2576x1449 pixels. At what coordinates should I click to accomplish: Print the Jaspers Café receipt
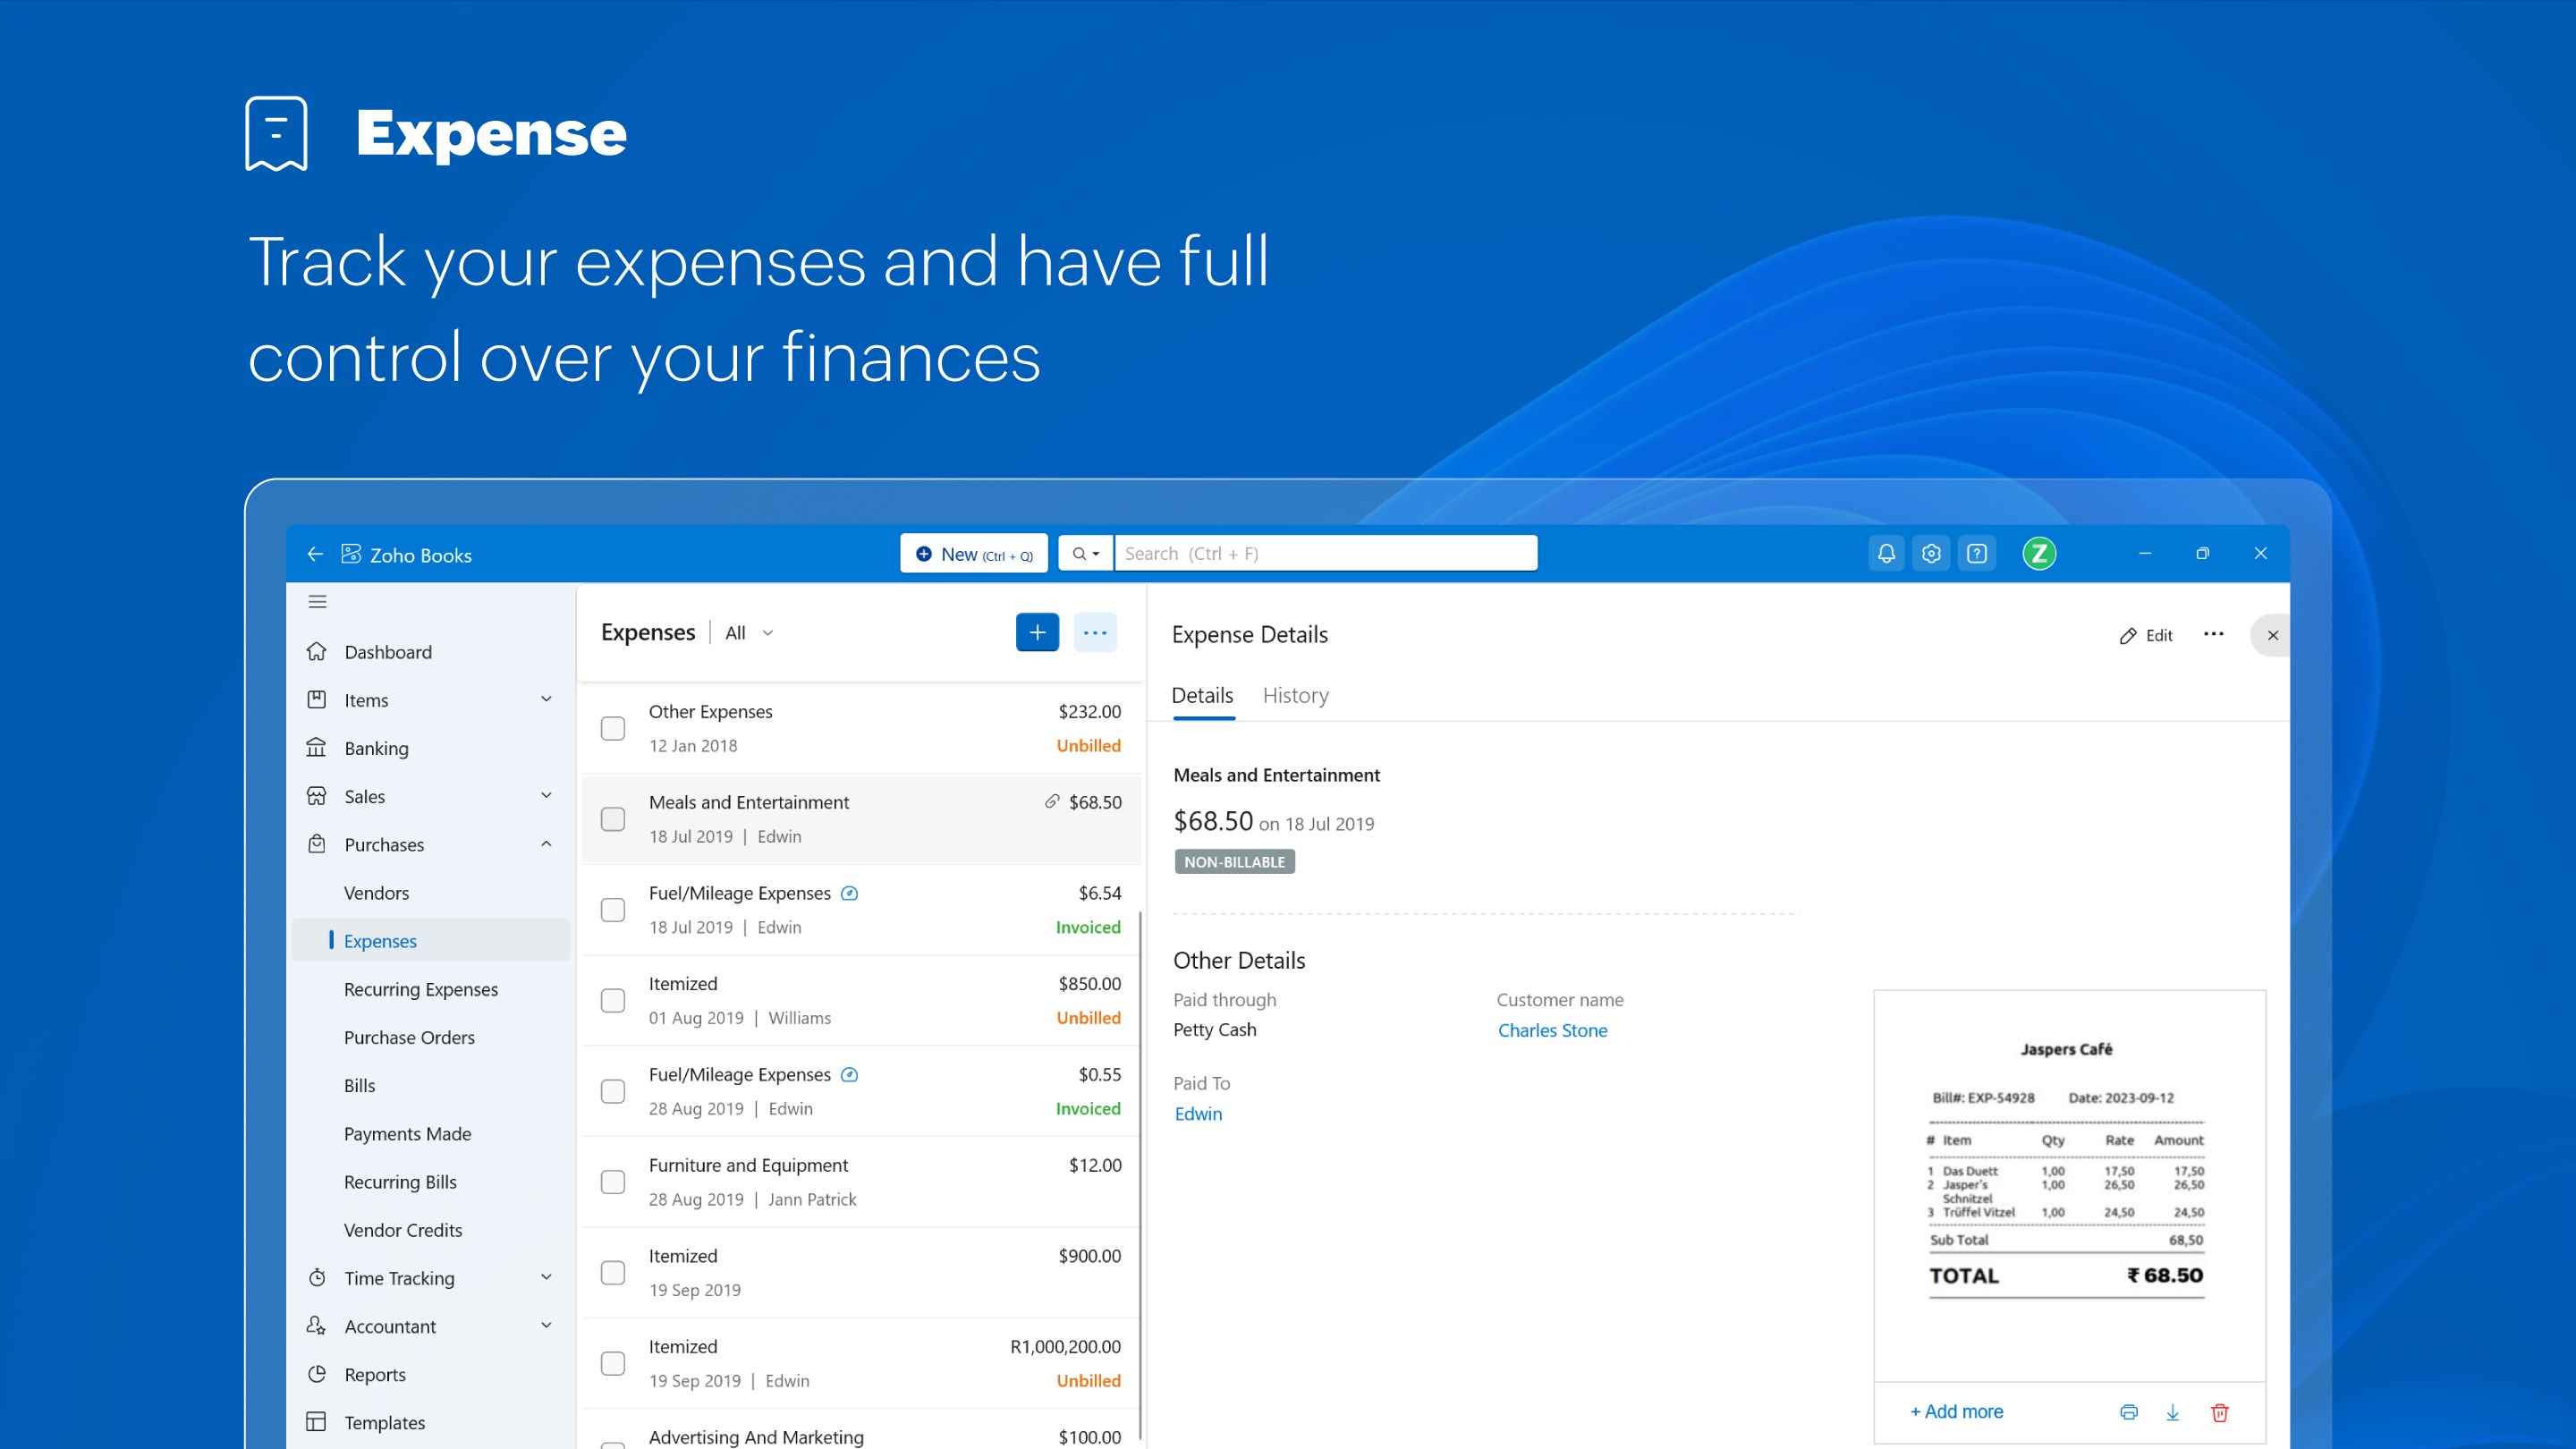(x=2129, y=1412)
